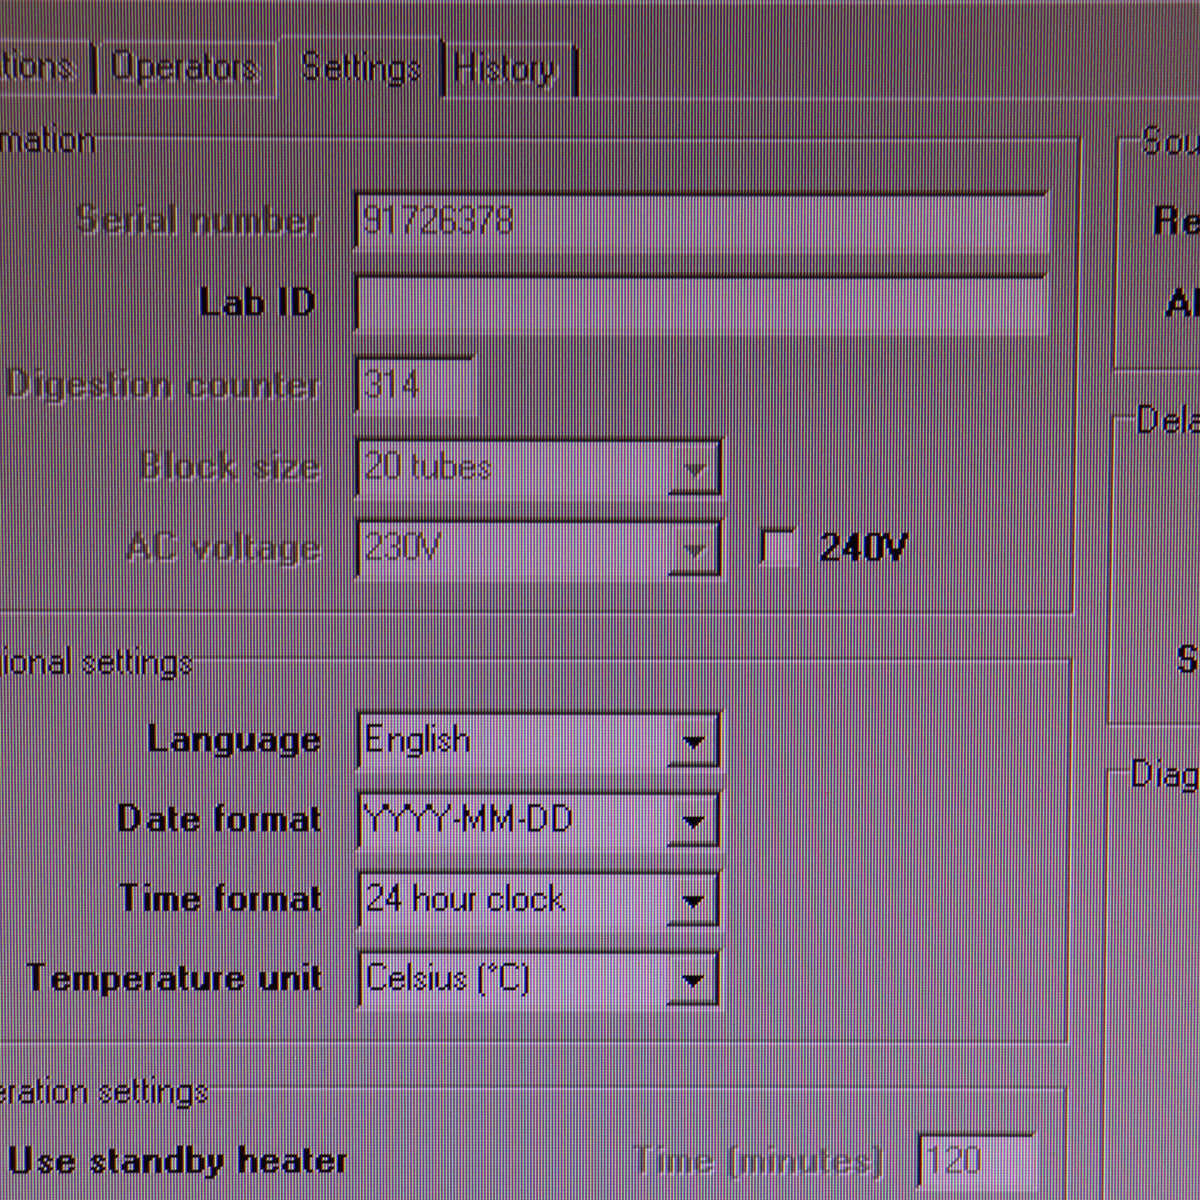Click the 'Use standby heater' label
Viewport: 1200px width, 1200px height.
(178, 1161)
